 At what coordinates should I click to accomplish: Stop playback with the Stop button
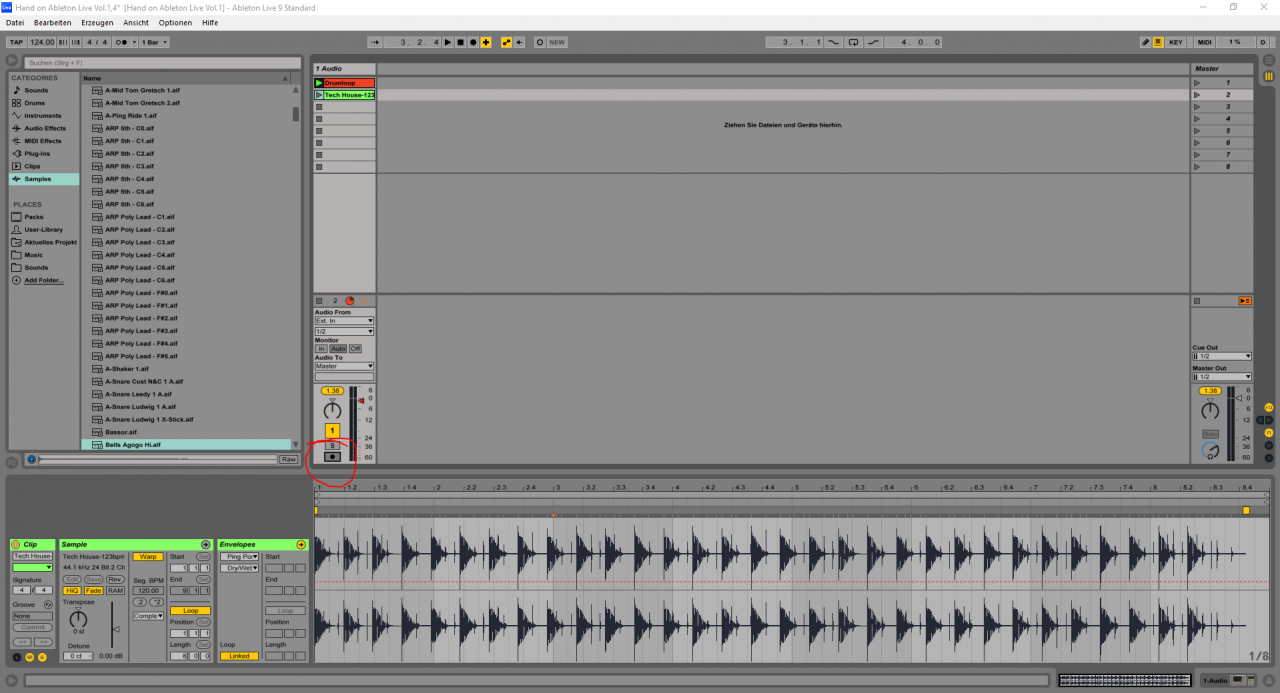[x=461, y=42]
